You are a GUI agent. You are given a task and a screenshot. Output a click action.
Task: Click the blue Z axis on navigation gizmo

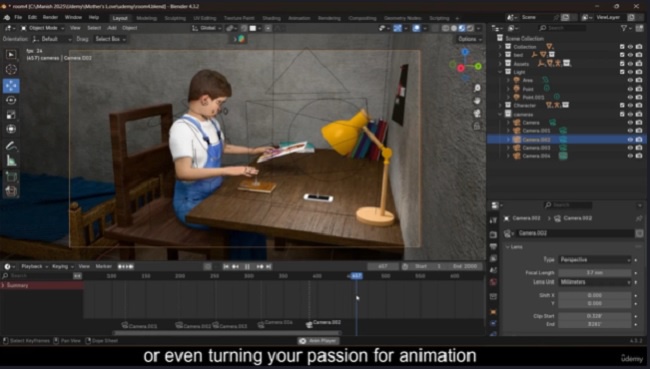tap(465, 52)
